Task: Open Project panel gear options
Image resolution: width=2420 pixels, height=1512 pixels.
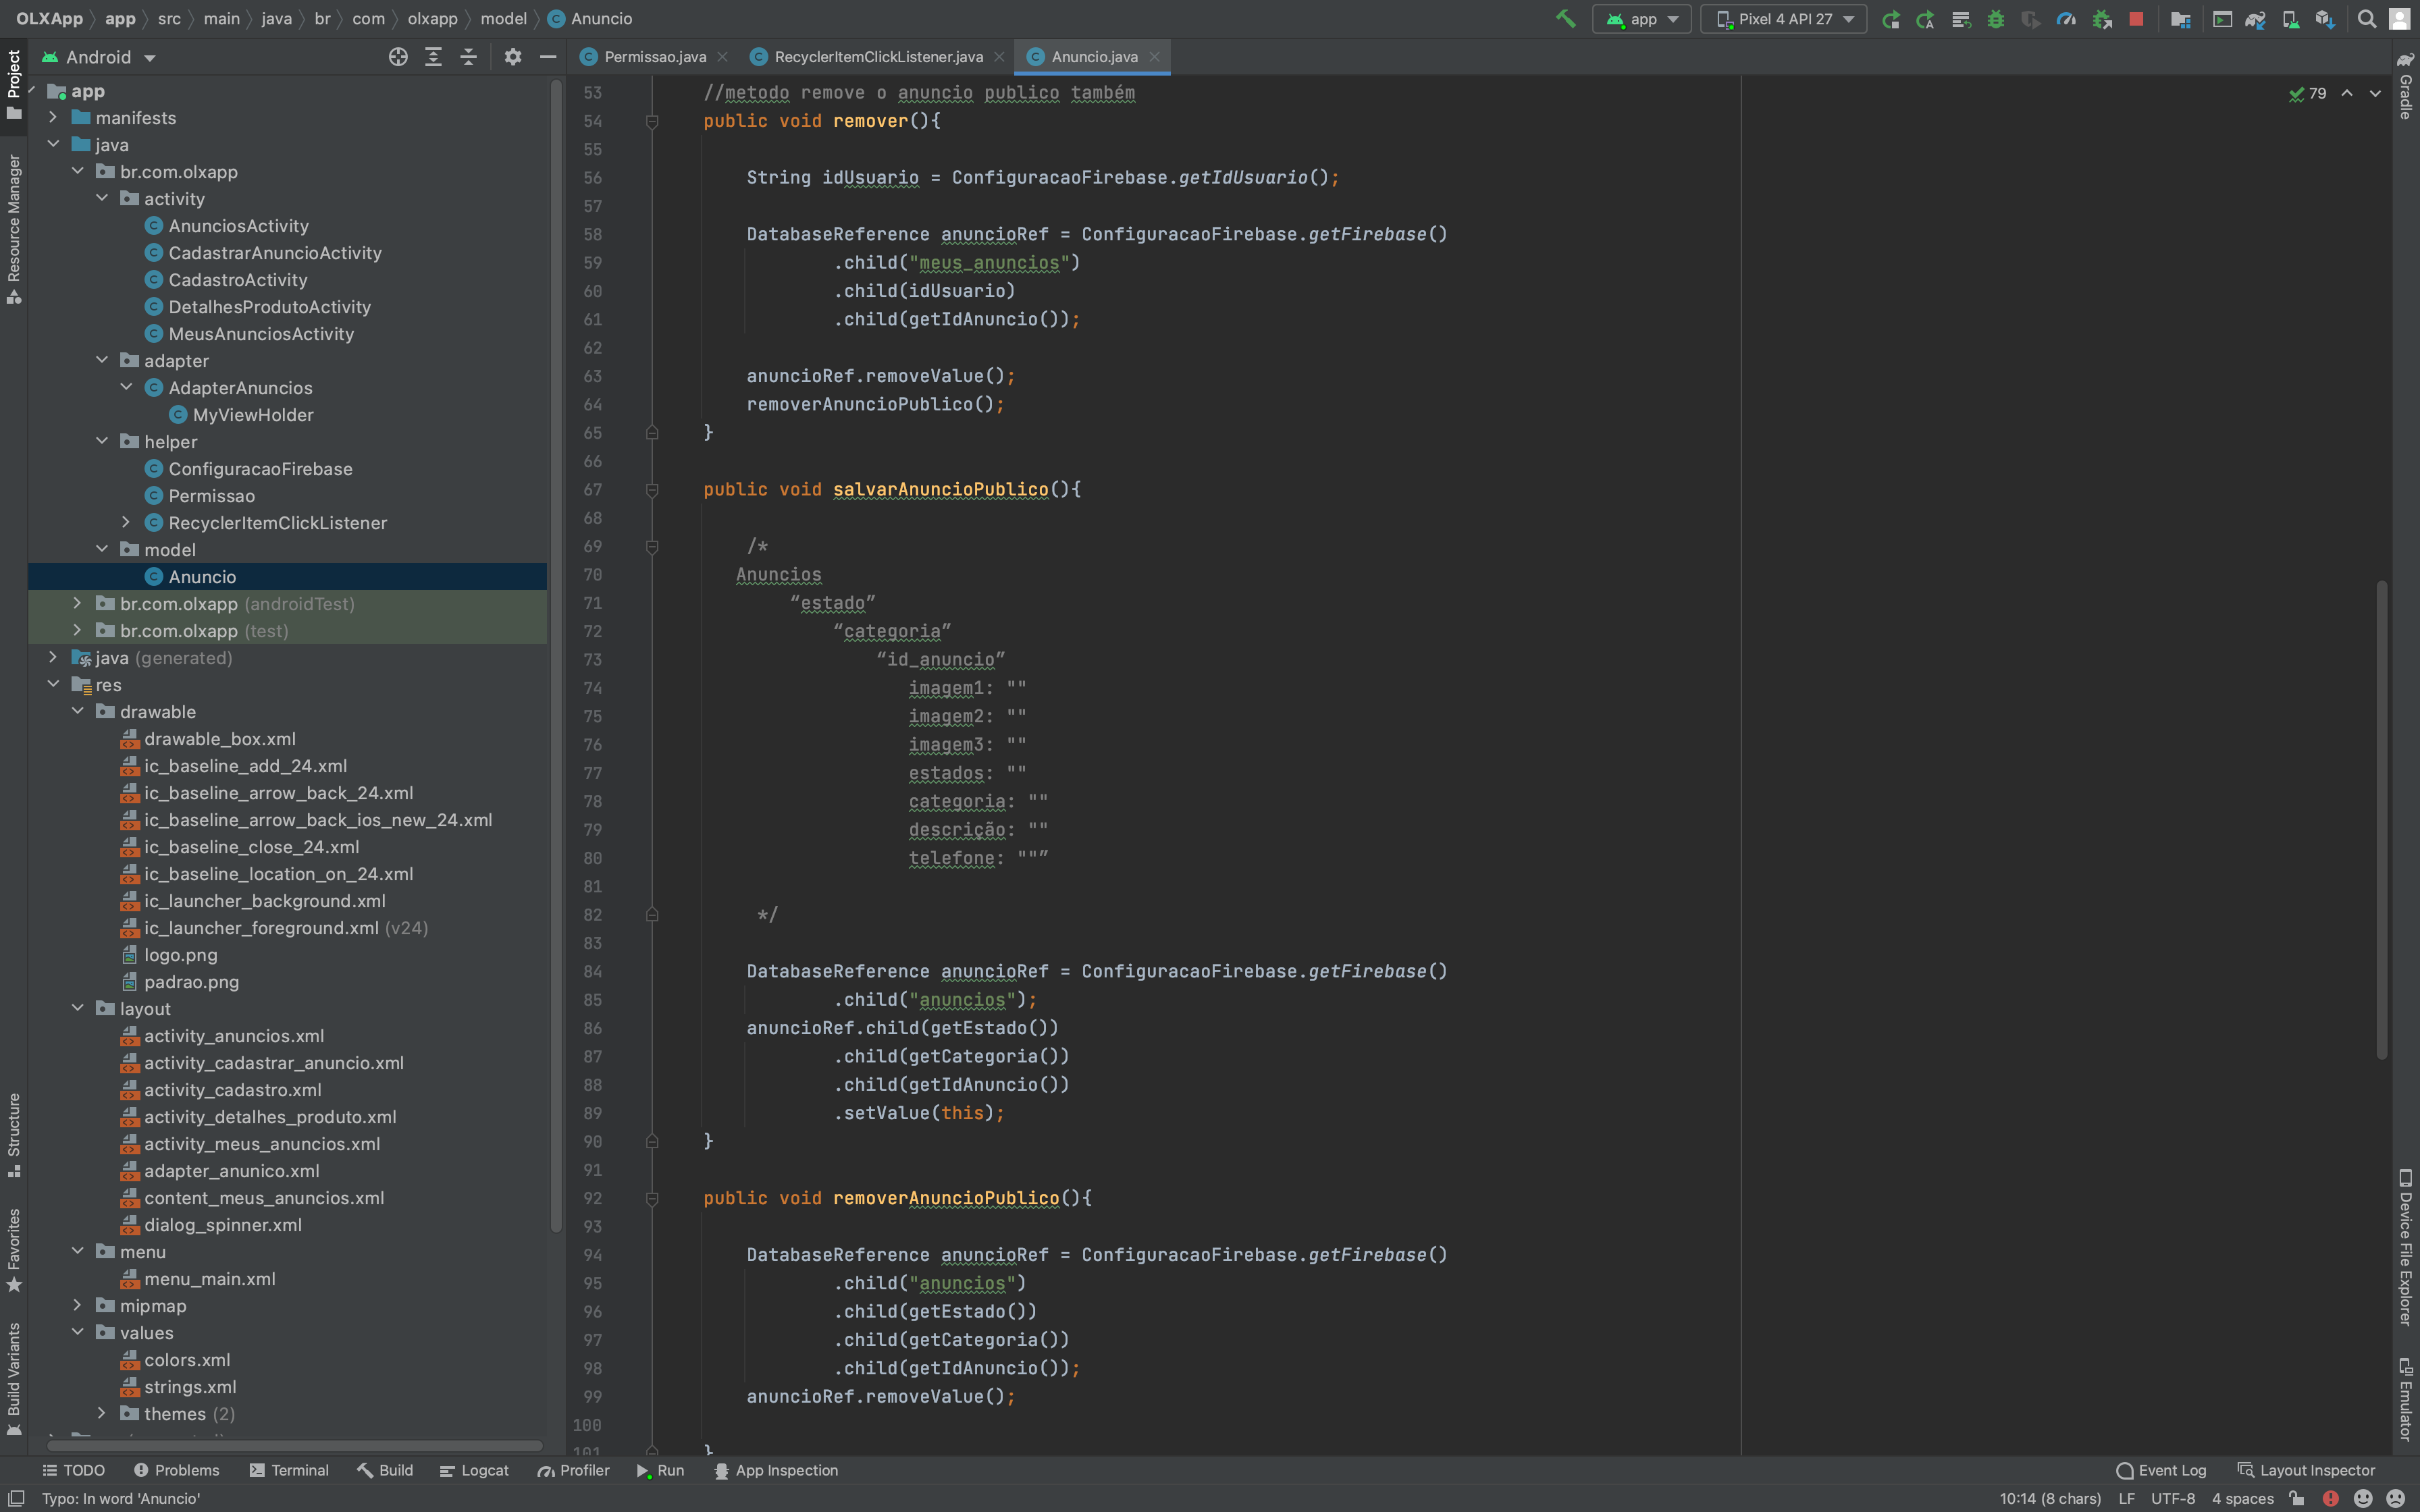Action: pyautogui.click(x=513, y=57)
